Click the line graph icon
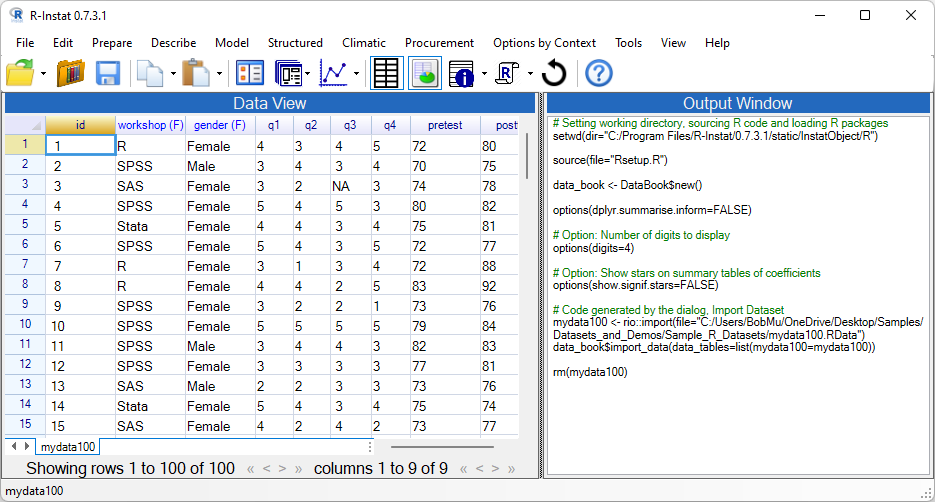 (x=333, y=73)
